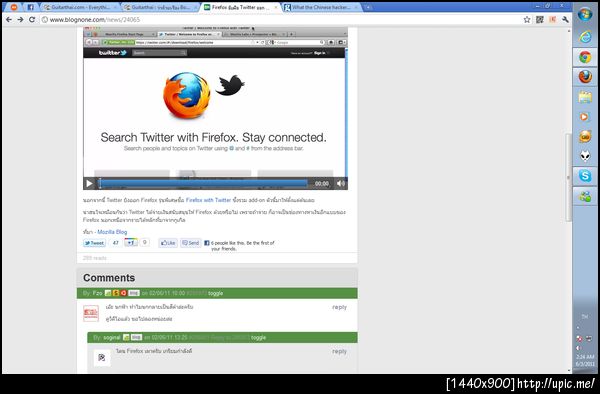Viewport: 600px width, 394px height.
Task: Open the QR code extension icon
Action: click(x=540, y=20)
